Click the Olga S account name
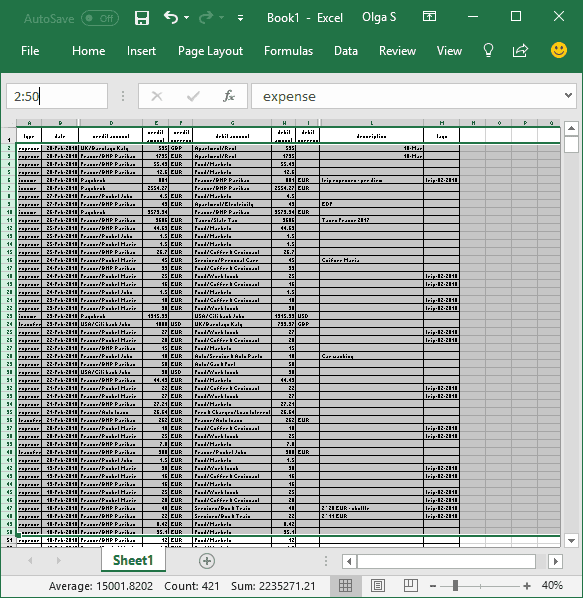Screen dimensions: 583x598 click(379, 17)
